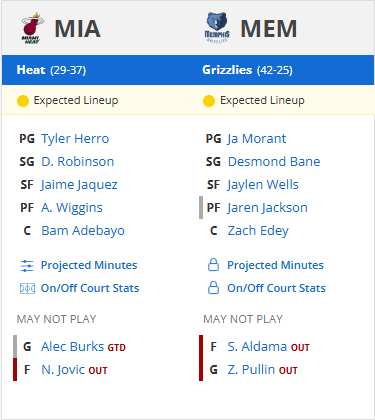375x420 pixels.
Task: Click the Grizzlies Projected Minutes lock icon
Action: click(213, 265)
